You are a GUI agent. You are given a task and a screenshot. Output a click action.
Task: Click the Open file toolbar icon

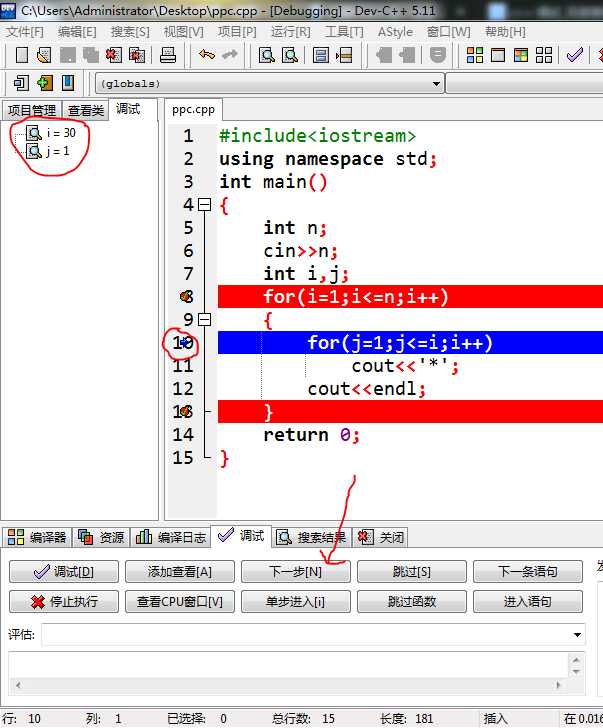click(44, 55)
